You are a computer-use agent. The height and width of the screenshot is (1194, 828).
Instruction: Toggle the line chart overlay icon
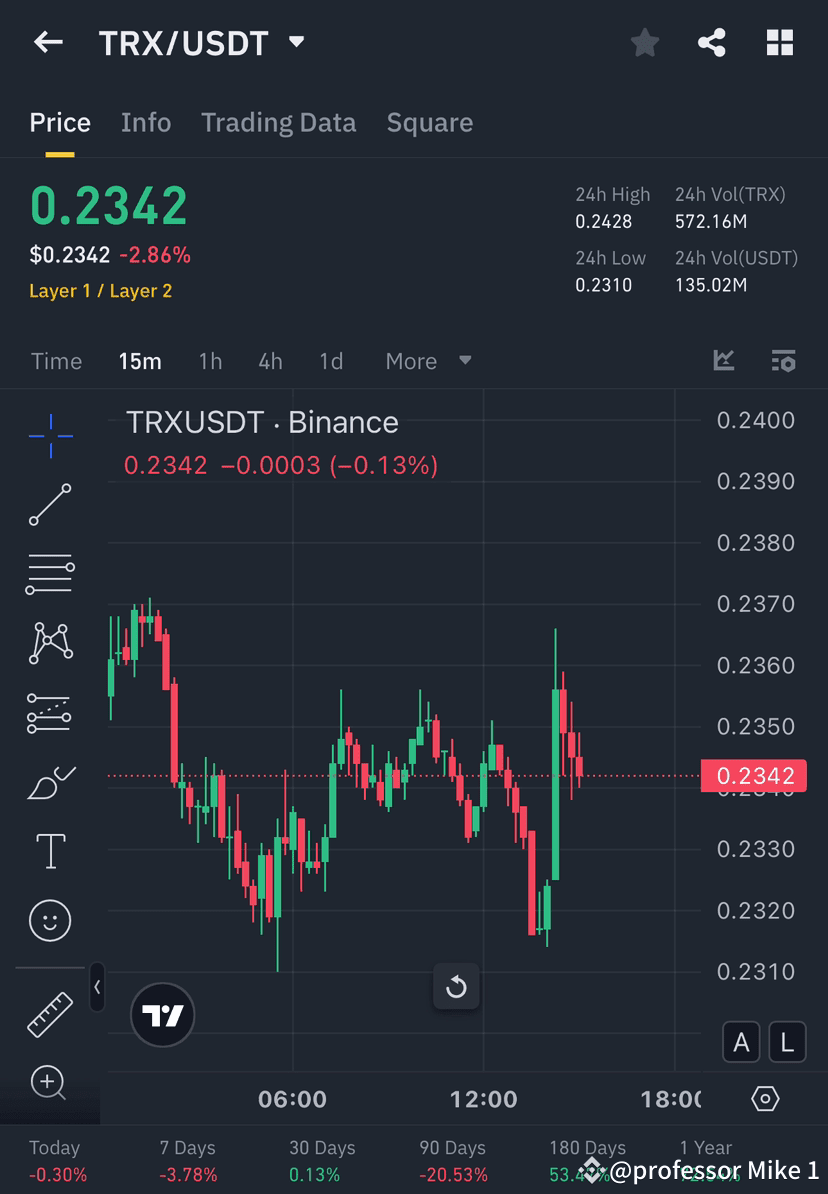[x=723, y=361]
